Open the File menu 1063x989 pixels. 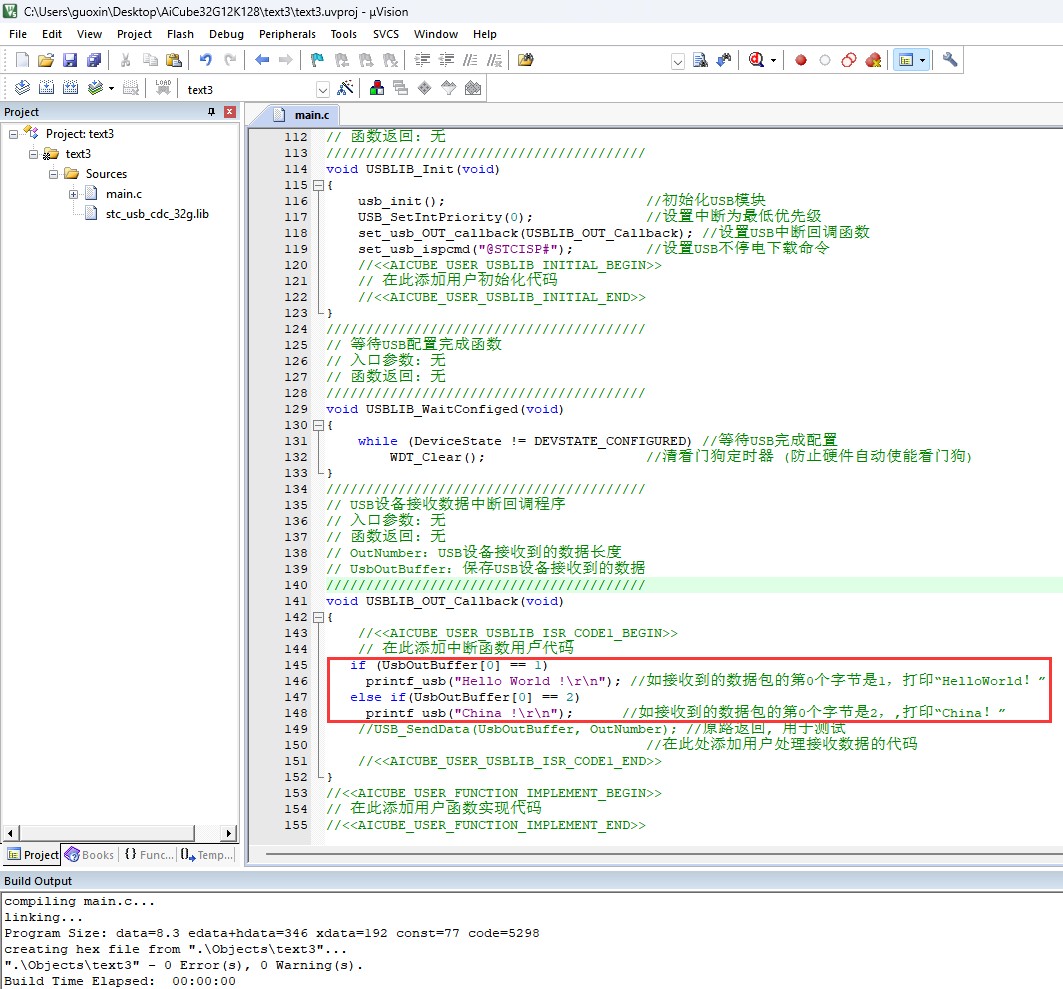click(x=18, y=34)
